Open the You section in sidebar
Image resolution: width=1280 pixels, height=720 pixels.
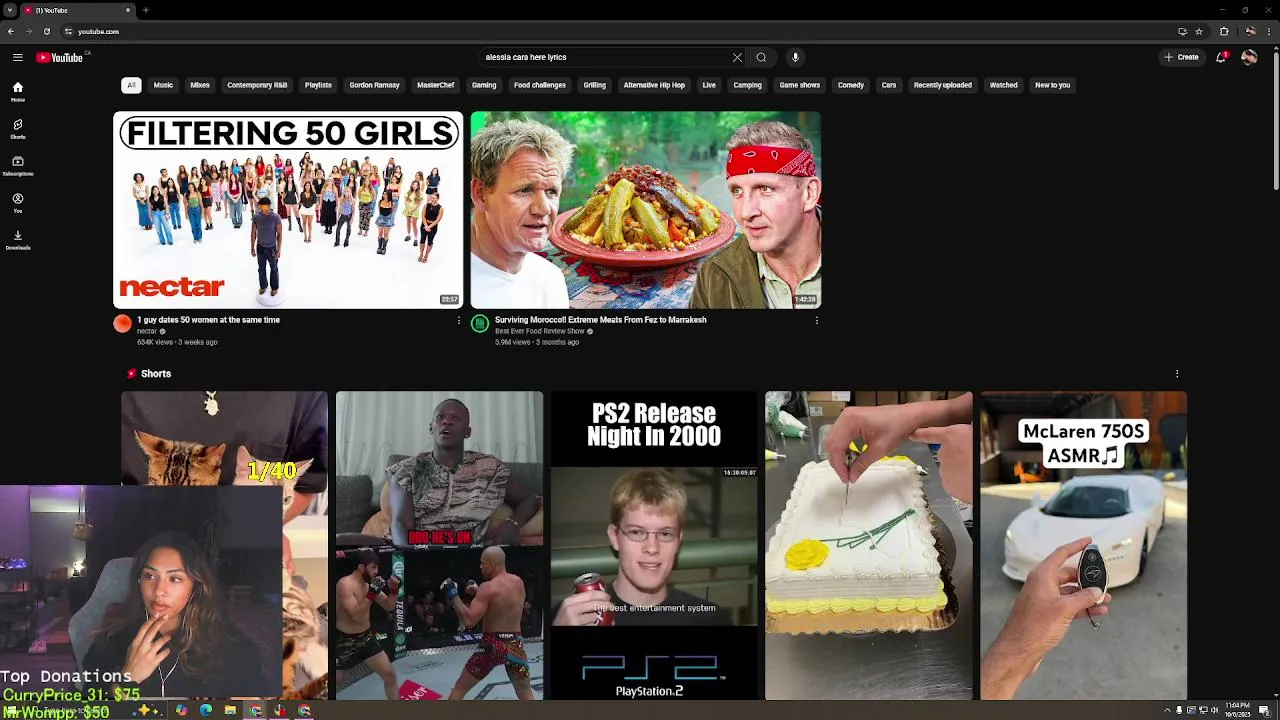tap(18, 203)
